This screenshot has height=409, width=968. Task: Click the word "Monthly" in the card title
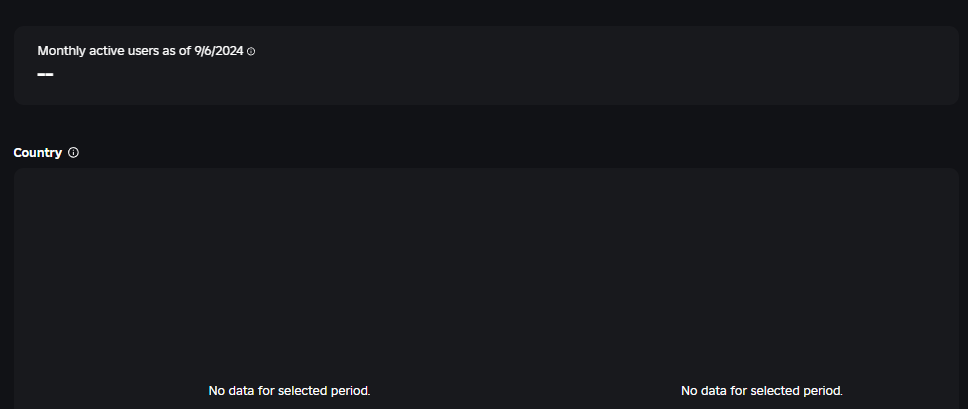tap(61, 50)
